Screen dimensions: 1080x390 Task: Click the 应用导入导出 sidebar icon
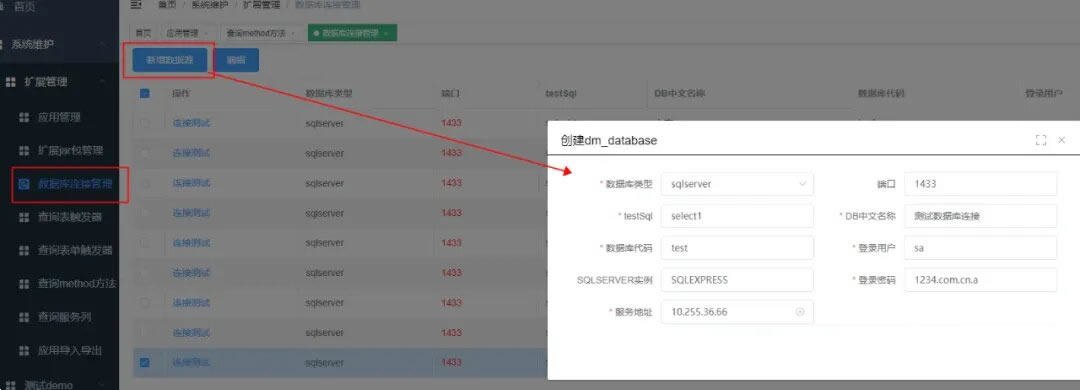(24, 350)
